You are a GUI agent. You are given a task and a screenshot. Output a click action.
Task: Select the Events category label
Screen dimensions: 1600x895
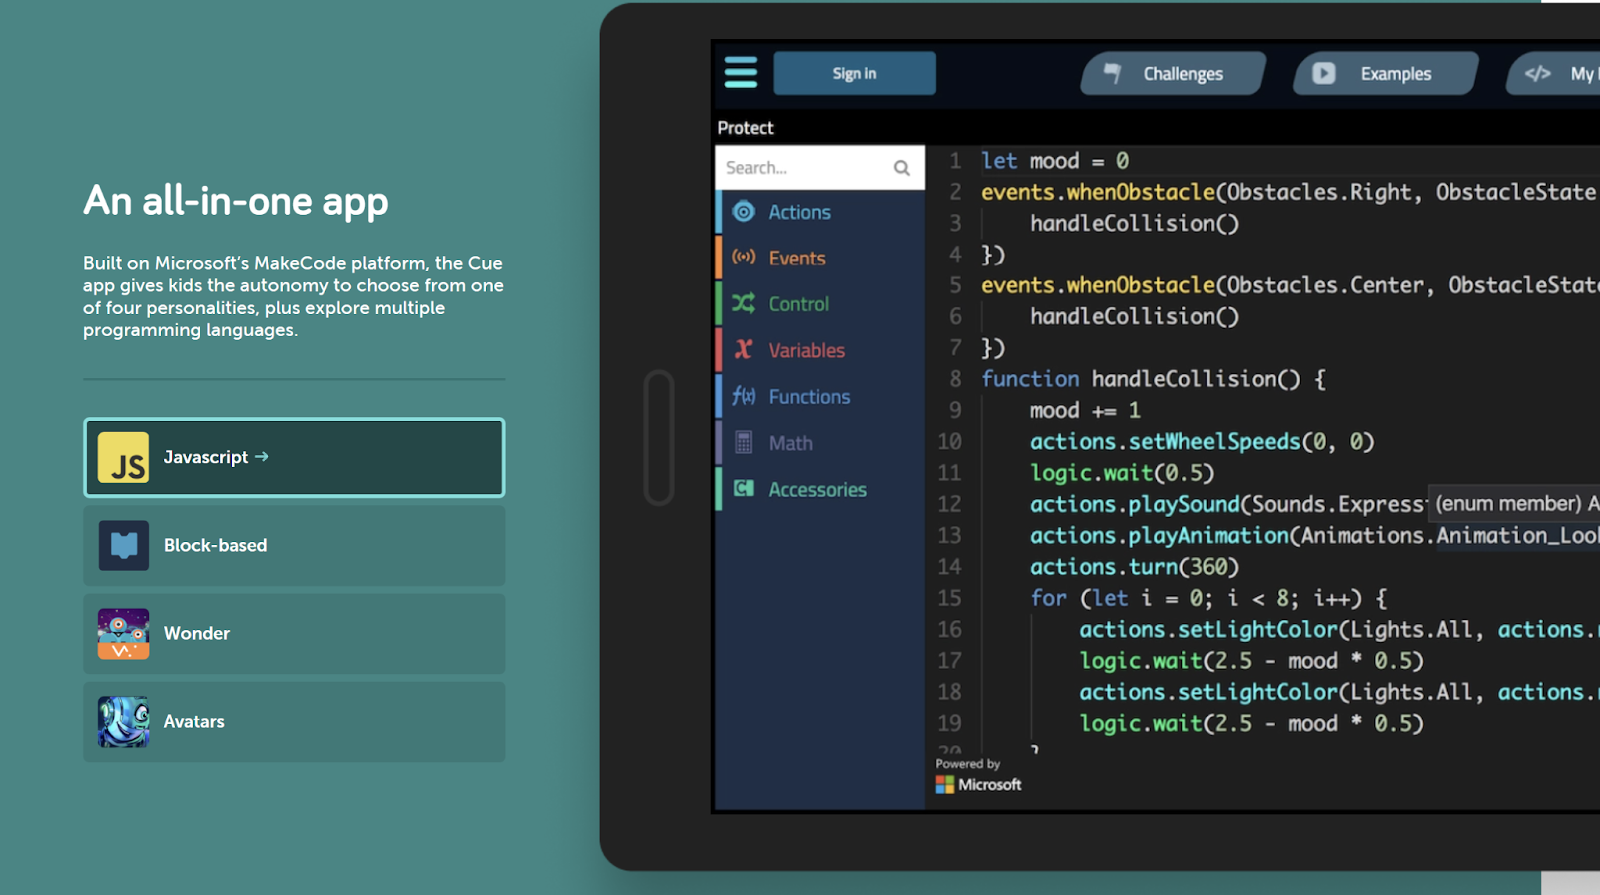(797, 258)
